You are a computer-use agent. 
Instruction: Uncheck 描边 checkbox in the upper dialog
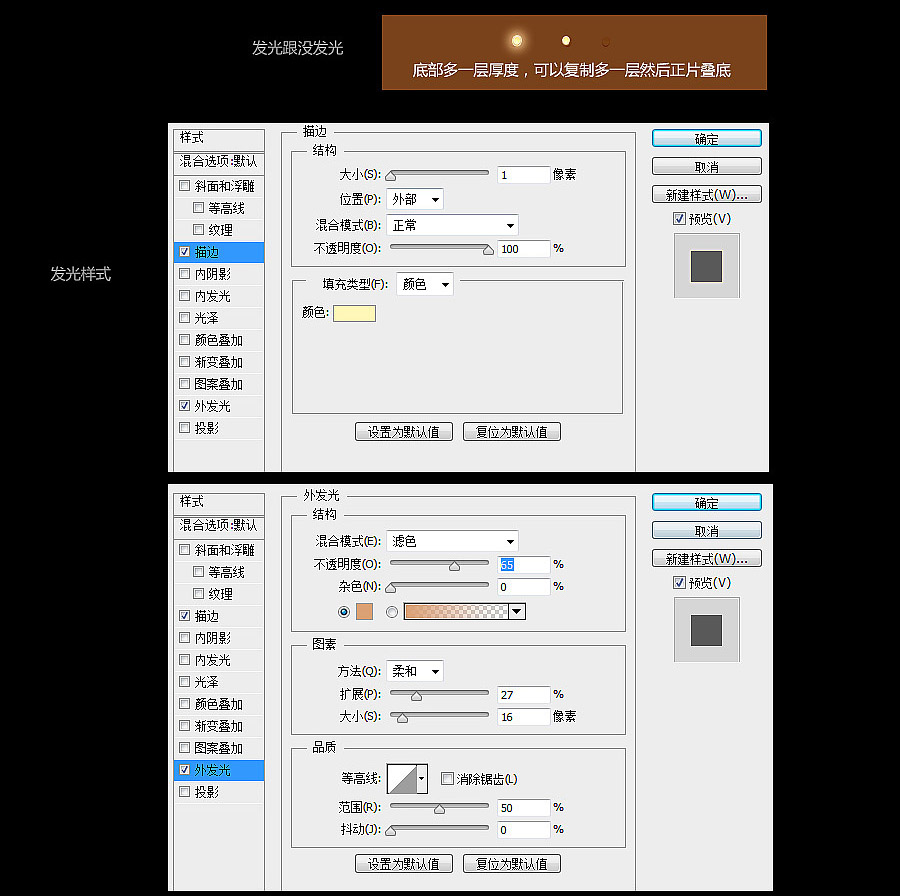pos(184,251)
